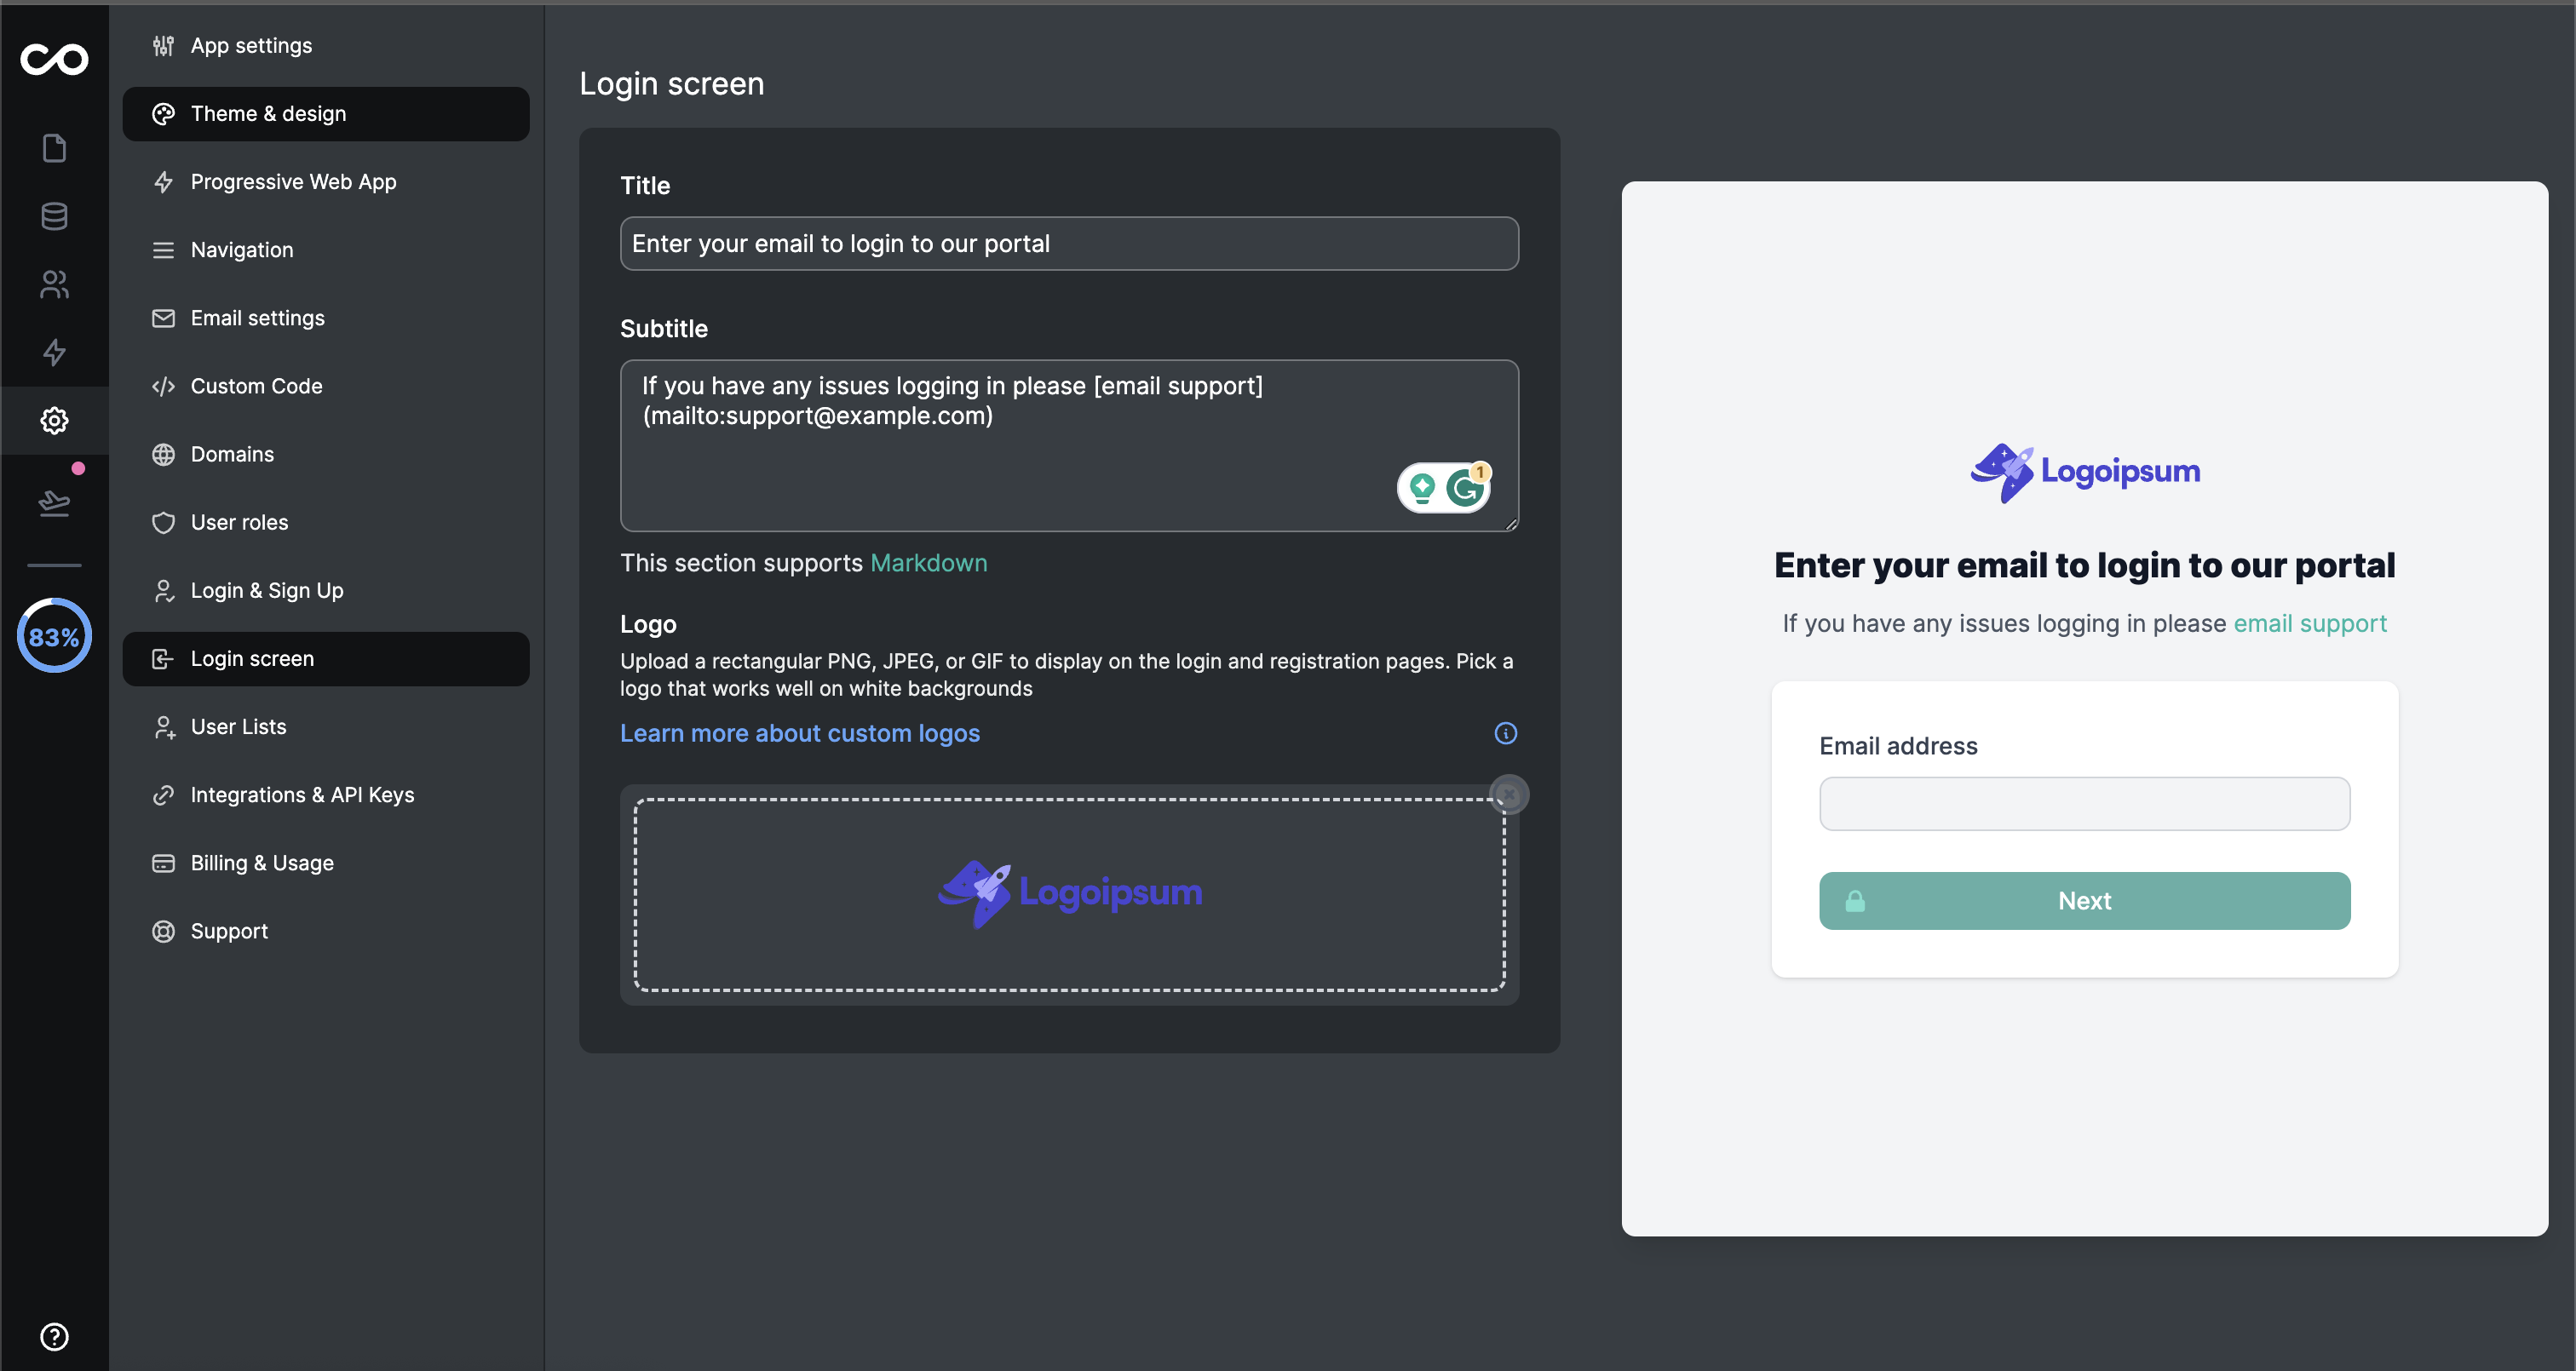Open Learn more about custom logos
This screenshot has height=1371, width=2576.
point(799,733)
